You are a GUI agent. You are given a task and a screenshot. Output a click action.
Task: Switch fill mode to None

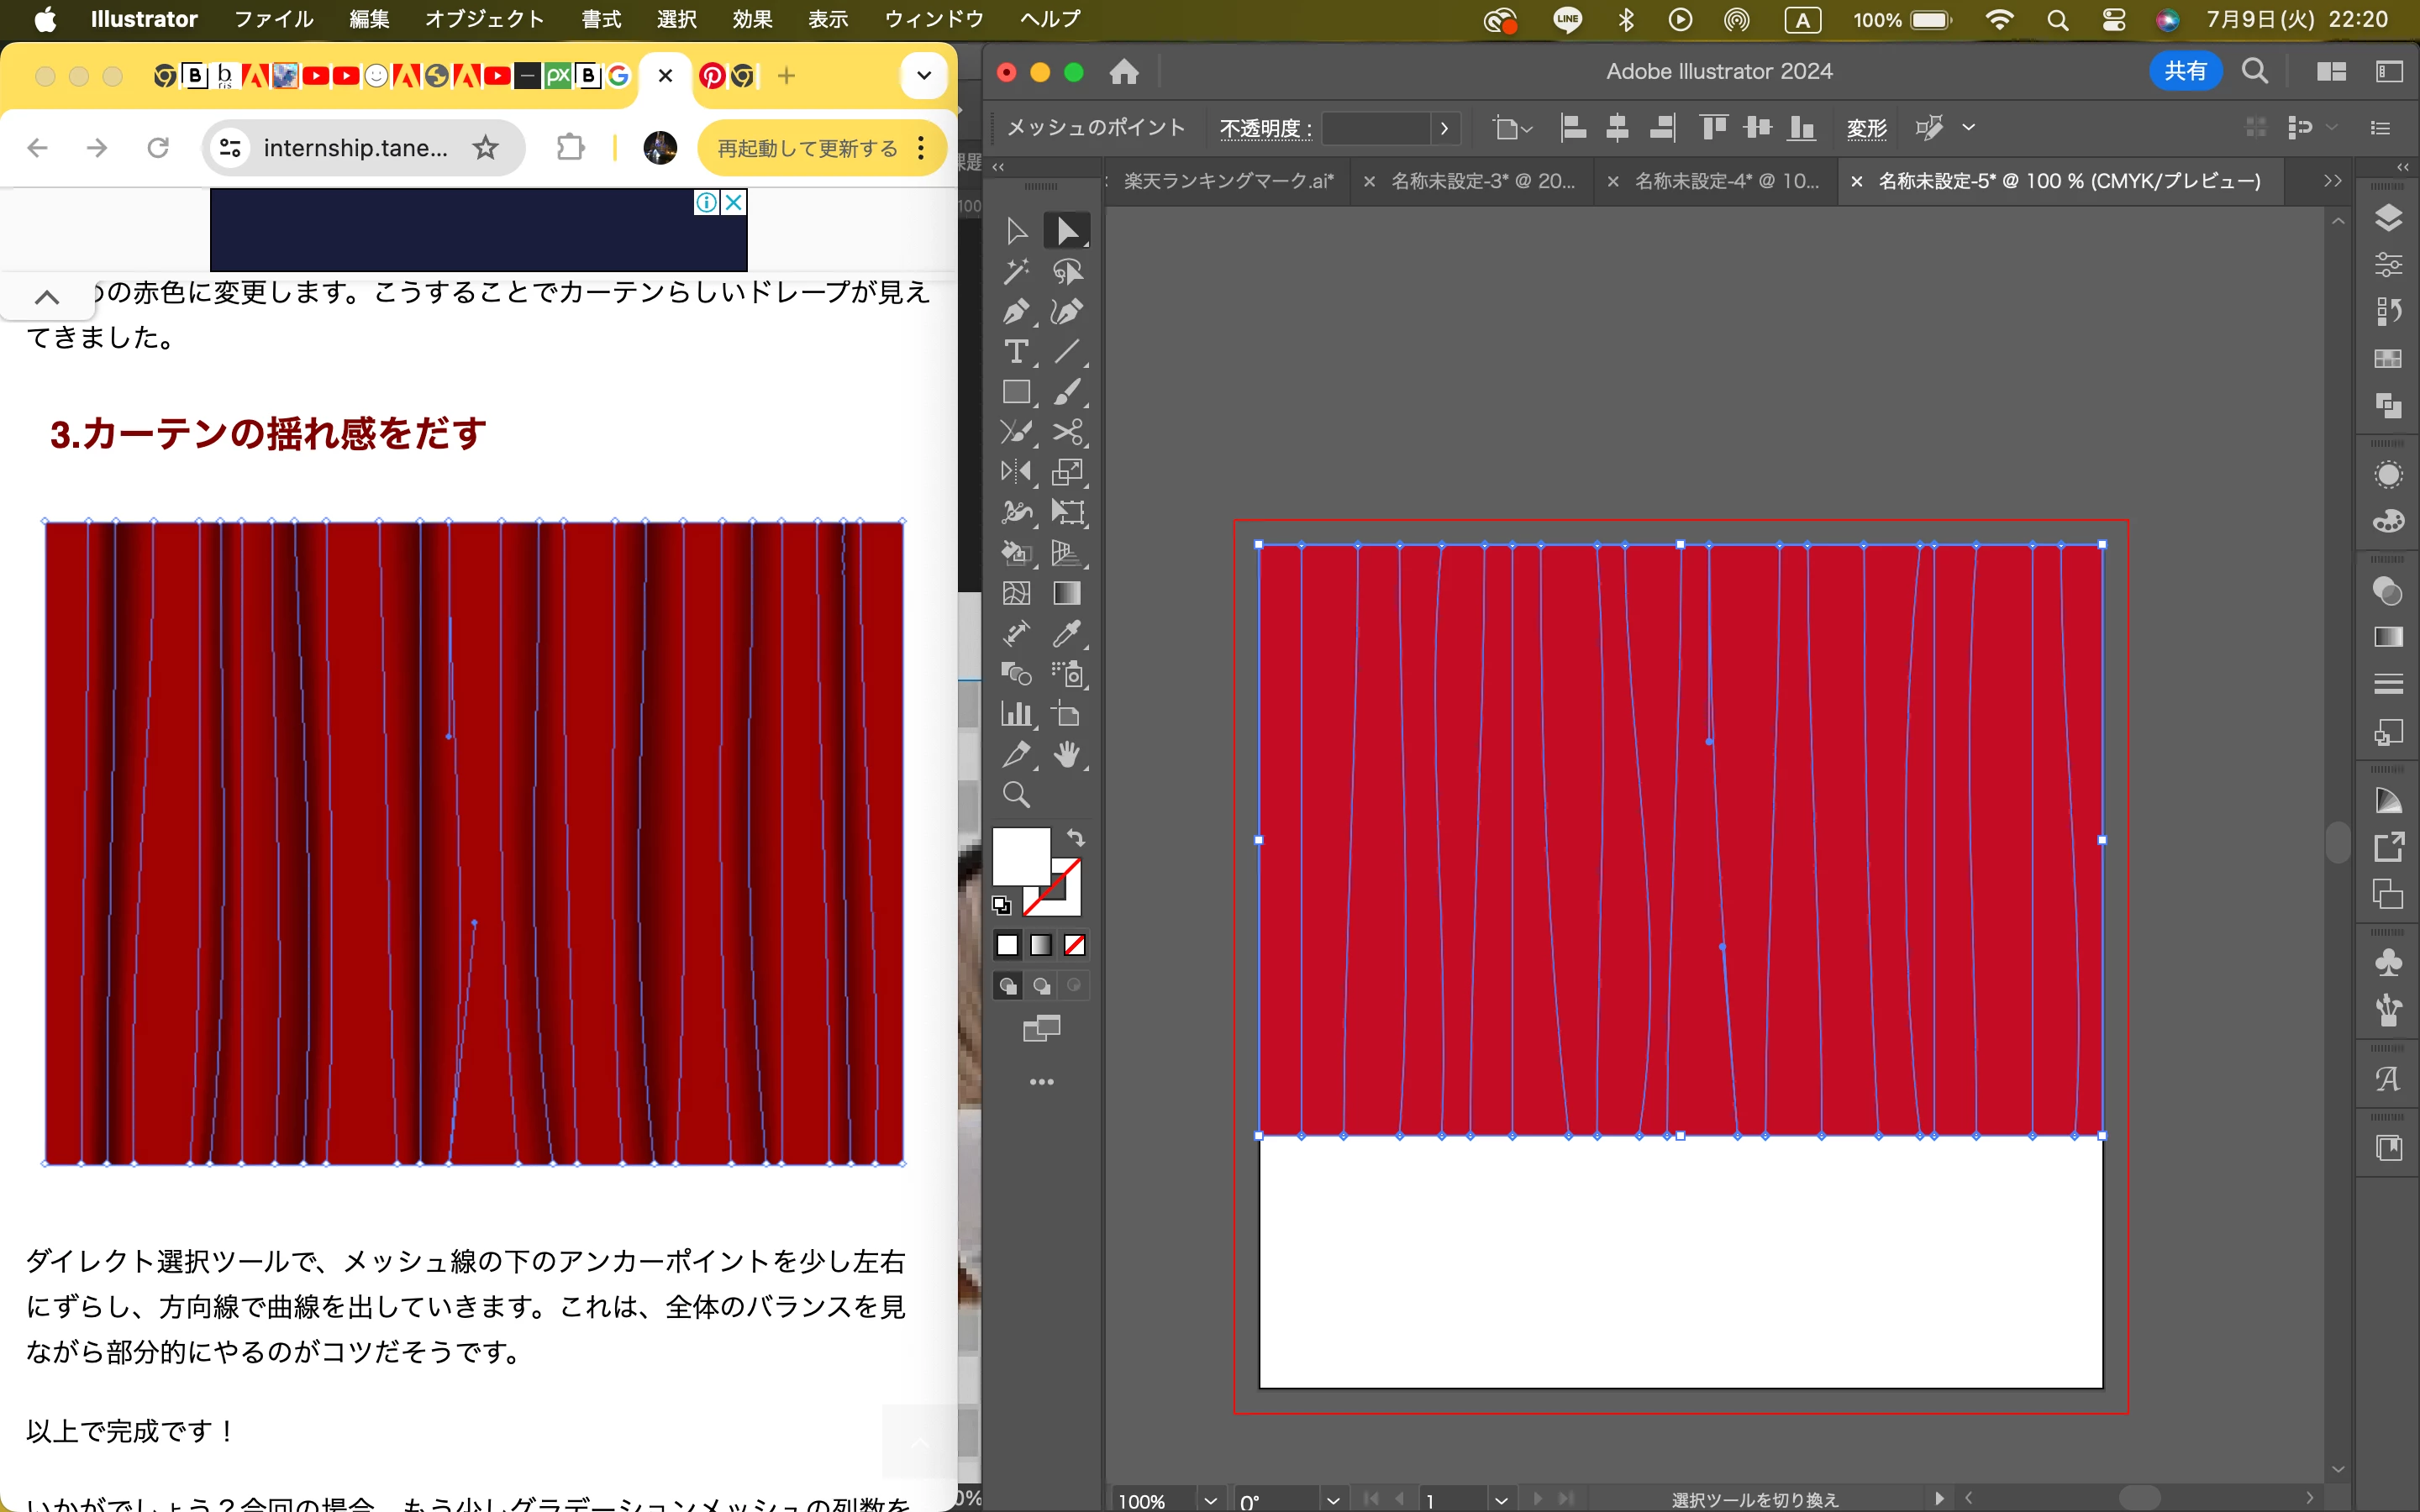point(1075,945)
